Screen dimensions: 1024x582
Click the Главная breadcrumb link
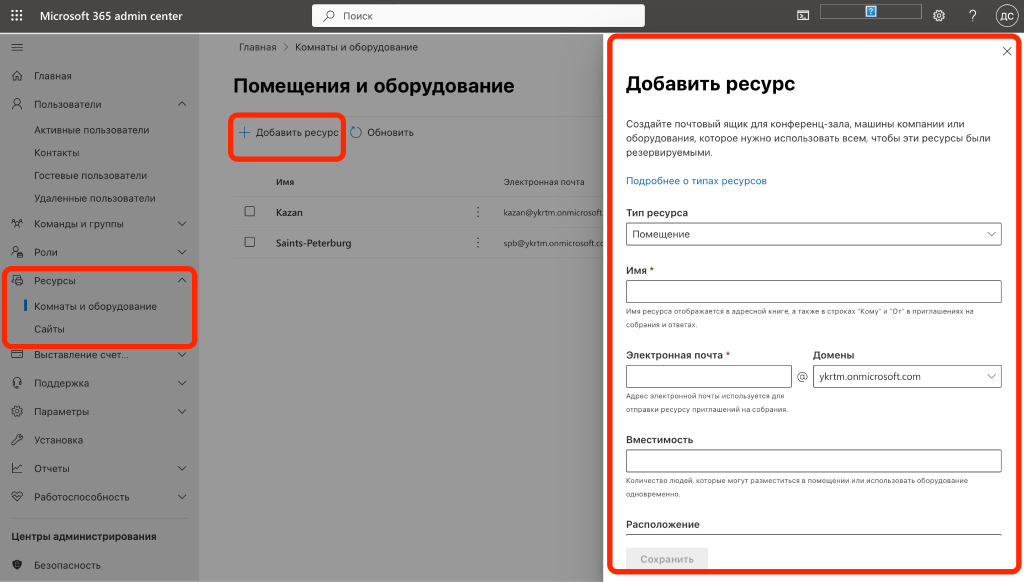(x=257, y=47)
